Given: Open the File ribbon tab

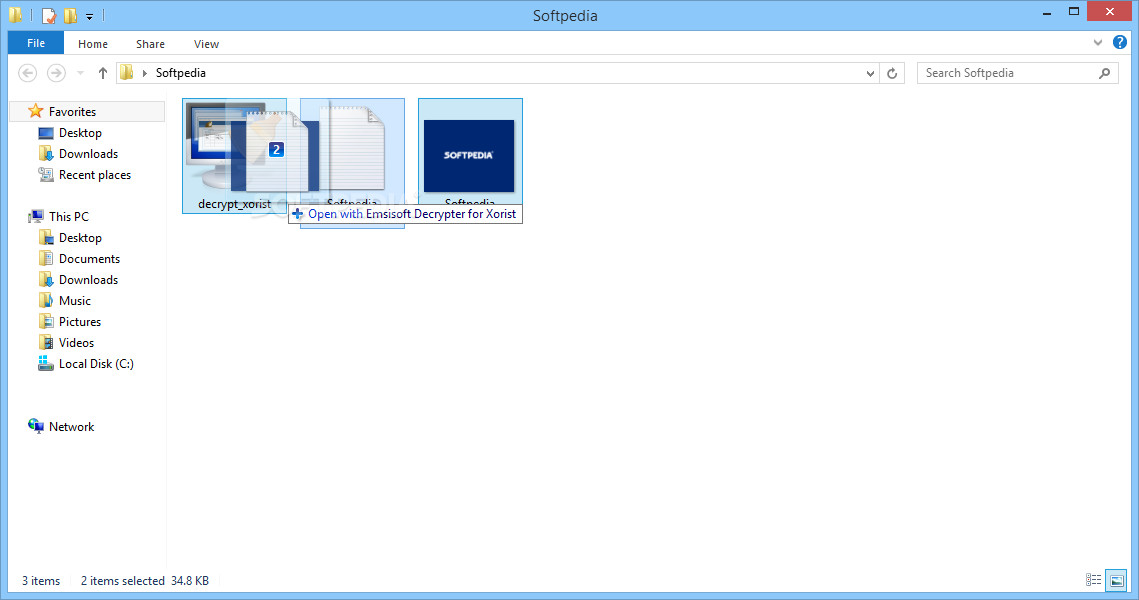Looking at the screenshot, I should point(36,43).
